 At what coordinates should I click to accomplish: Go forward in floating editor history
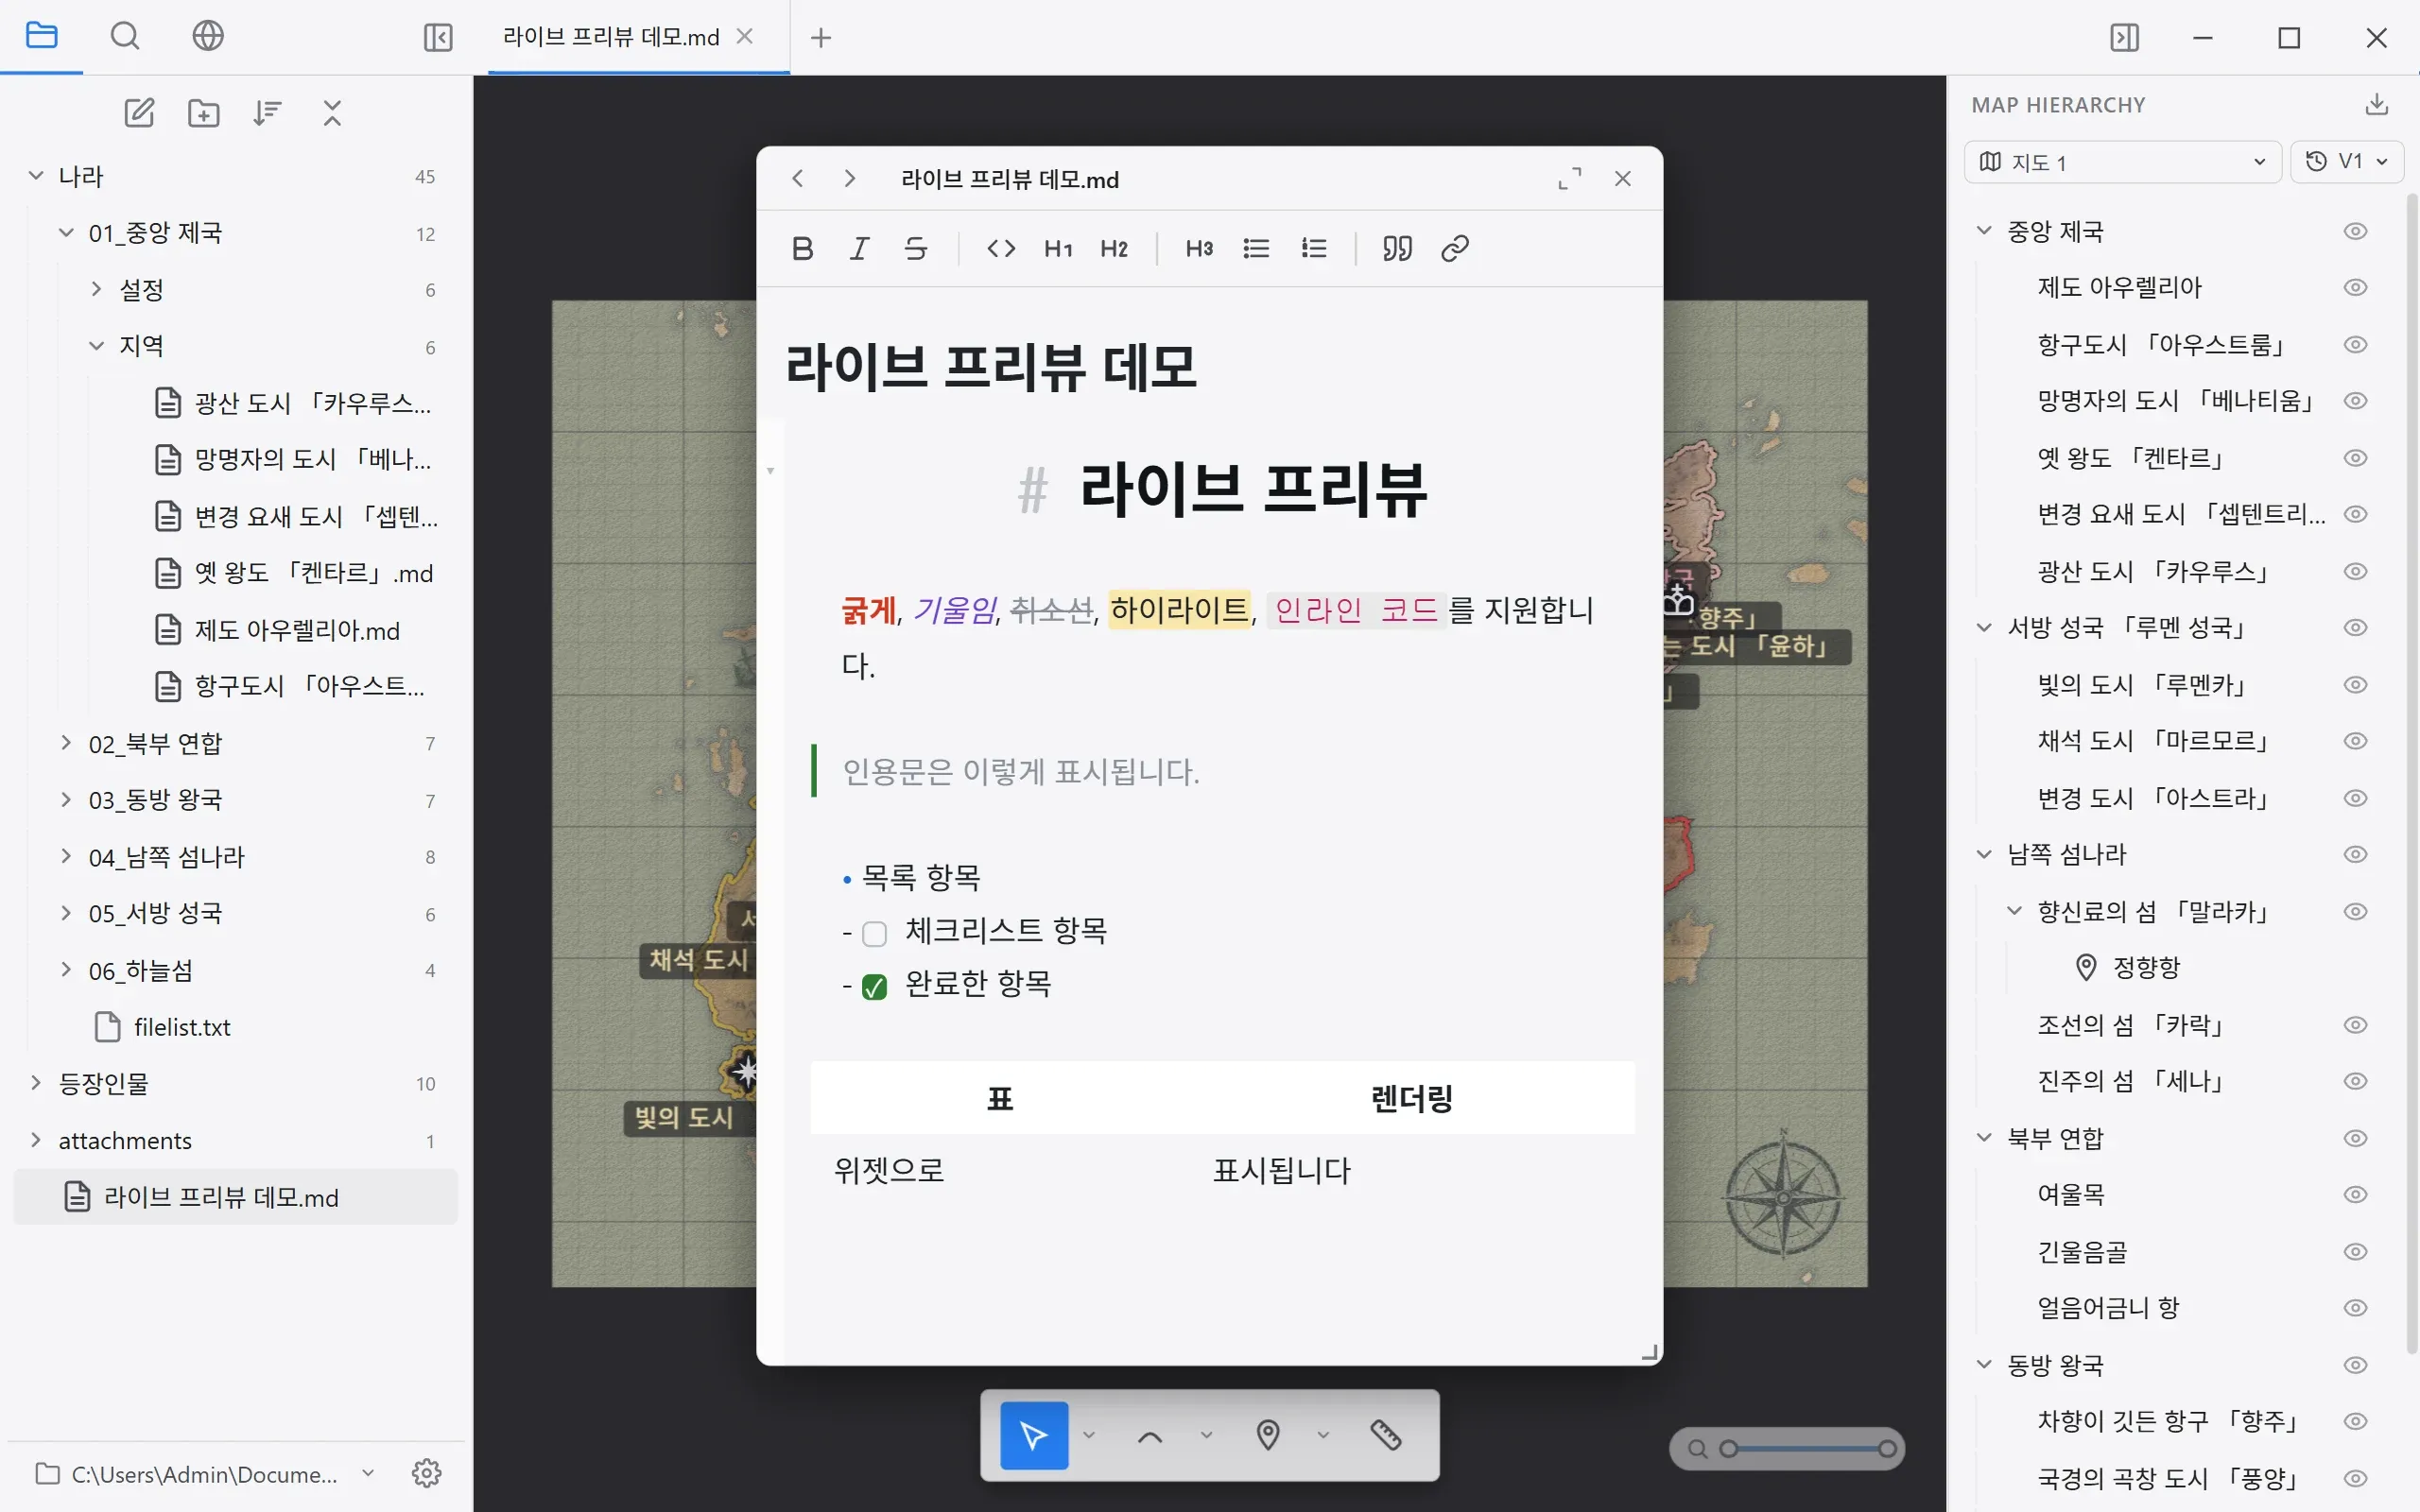click(x=850, y=179)
